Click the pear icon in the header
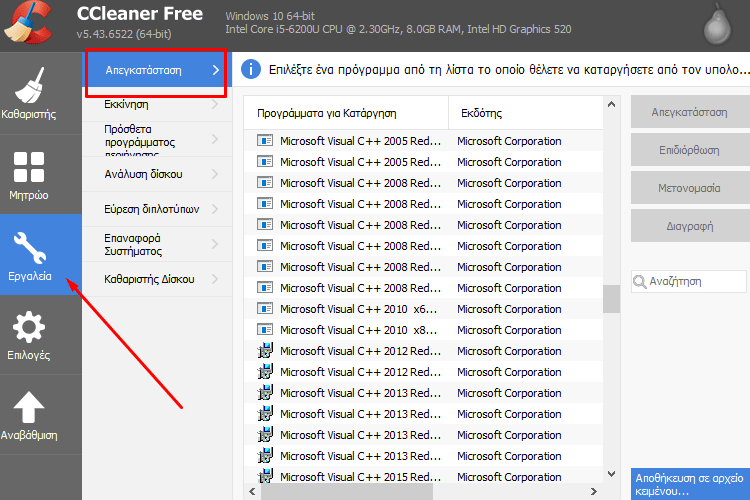Image resolution: width=750 pixels, height=500 pixels. [x=717, y=25]
